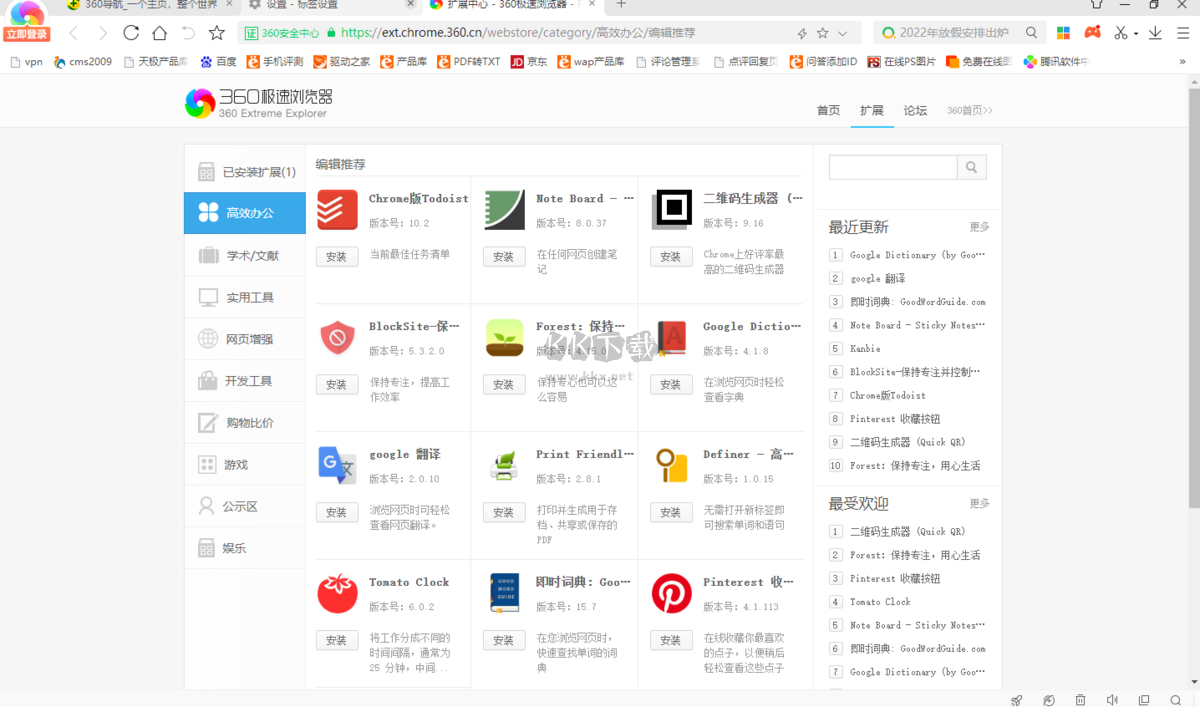The width and height of the screenshot is (1200, 707).
Task: Click 安装 button for Pinterest 收藏按钮
Action: 671,641
